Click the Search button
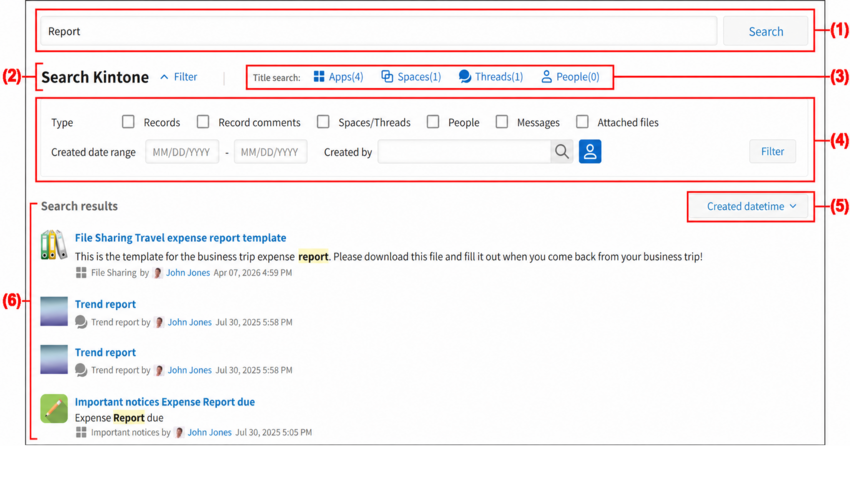 click(765, 31)
